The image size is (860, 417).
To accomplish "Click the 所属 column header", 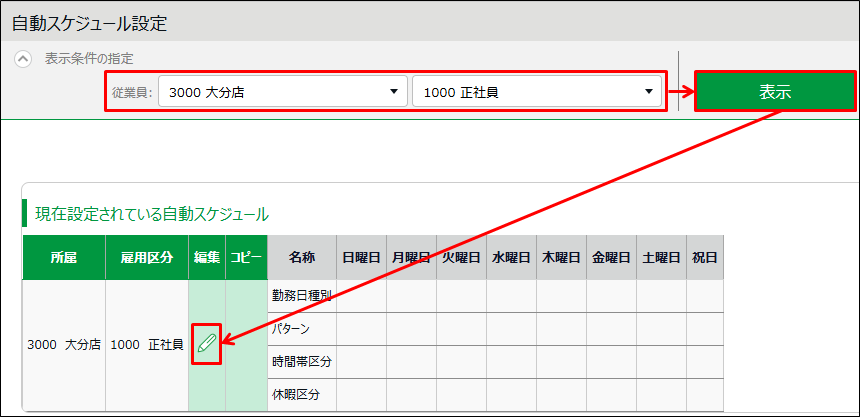I will point(64,257).
